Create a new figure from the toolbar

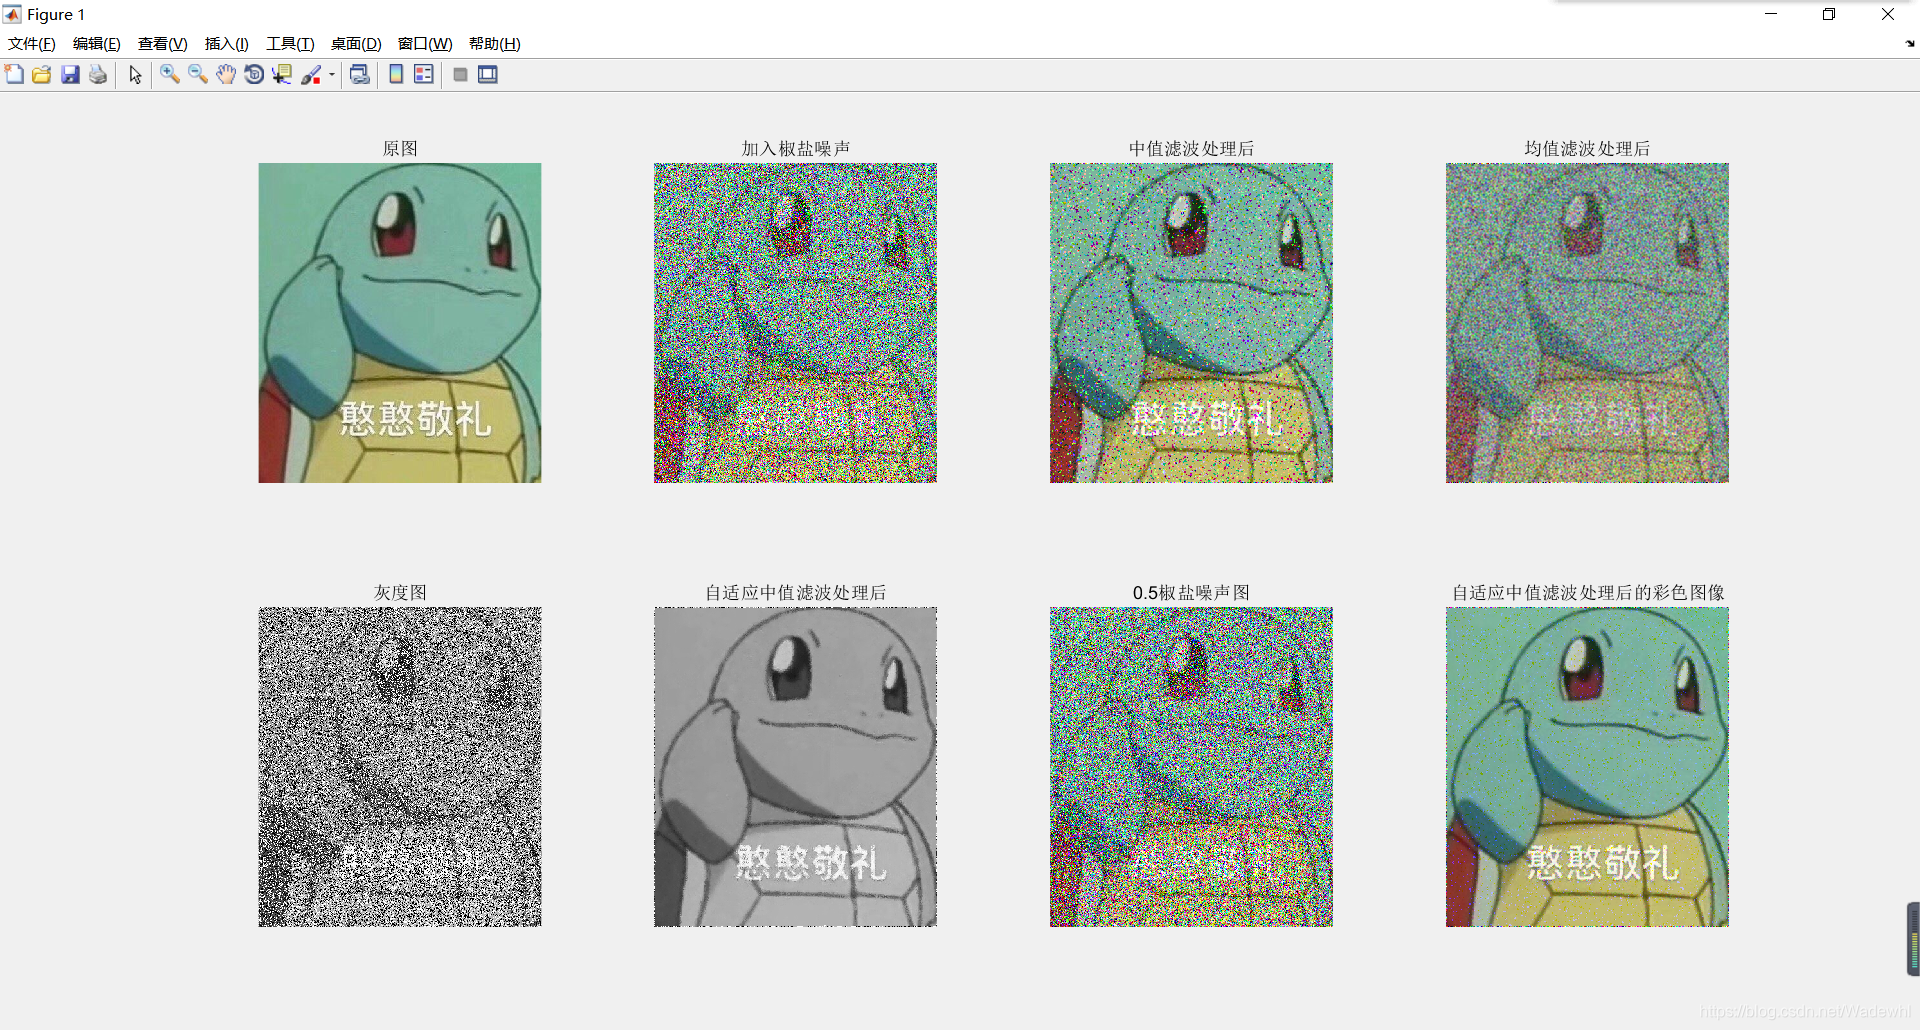(x=14, y=74)
